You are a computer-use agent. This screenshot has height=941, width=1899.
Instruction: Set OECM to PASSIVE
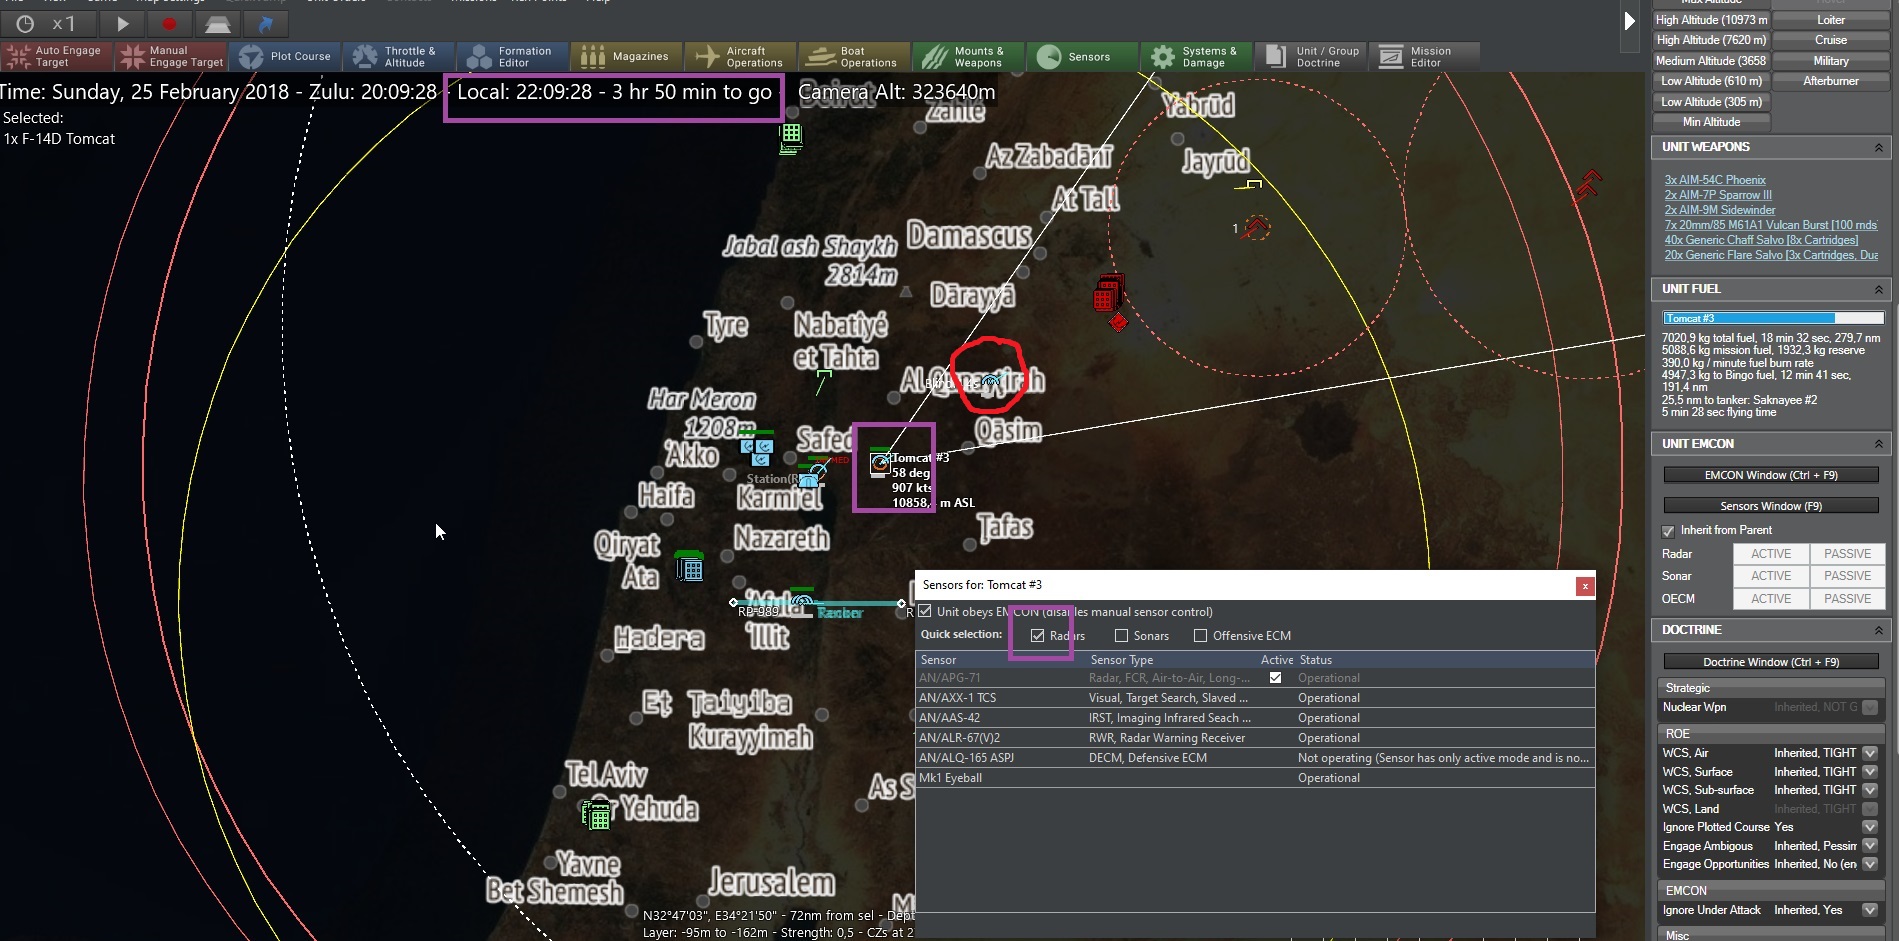1847,599
